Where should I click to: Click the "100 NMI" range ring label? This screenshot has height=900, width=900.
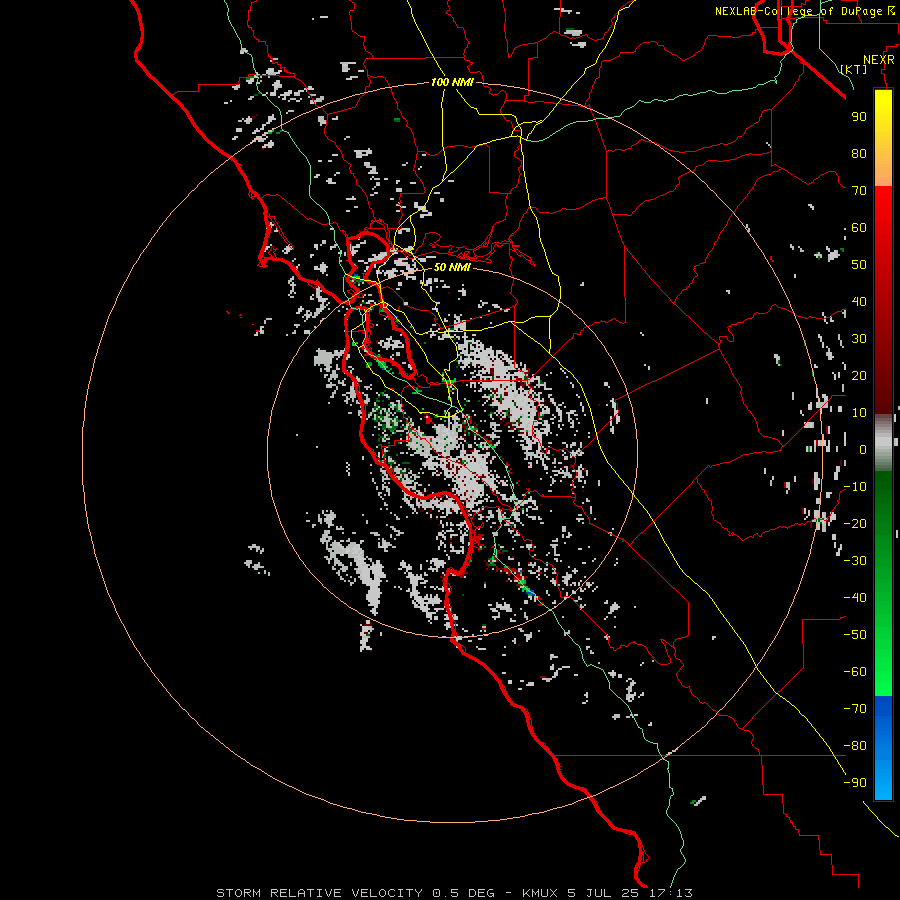pos(452,82)
